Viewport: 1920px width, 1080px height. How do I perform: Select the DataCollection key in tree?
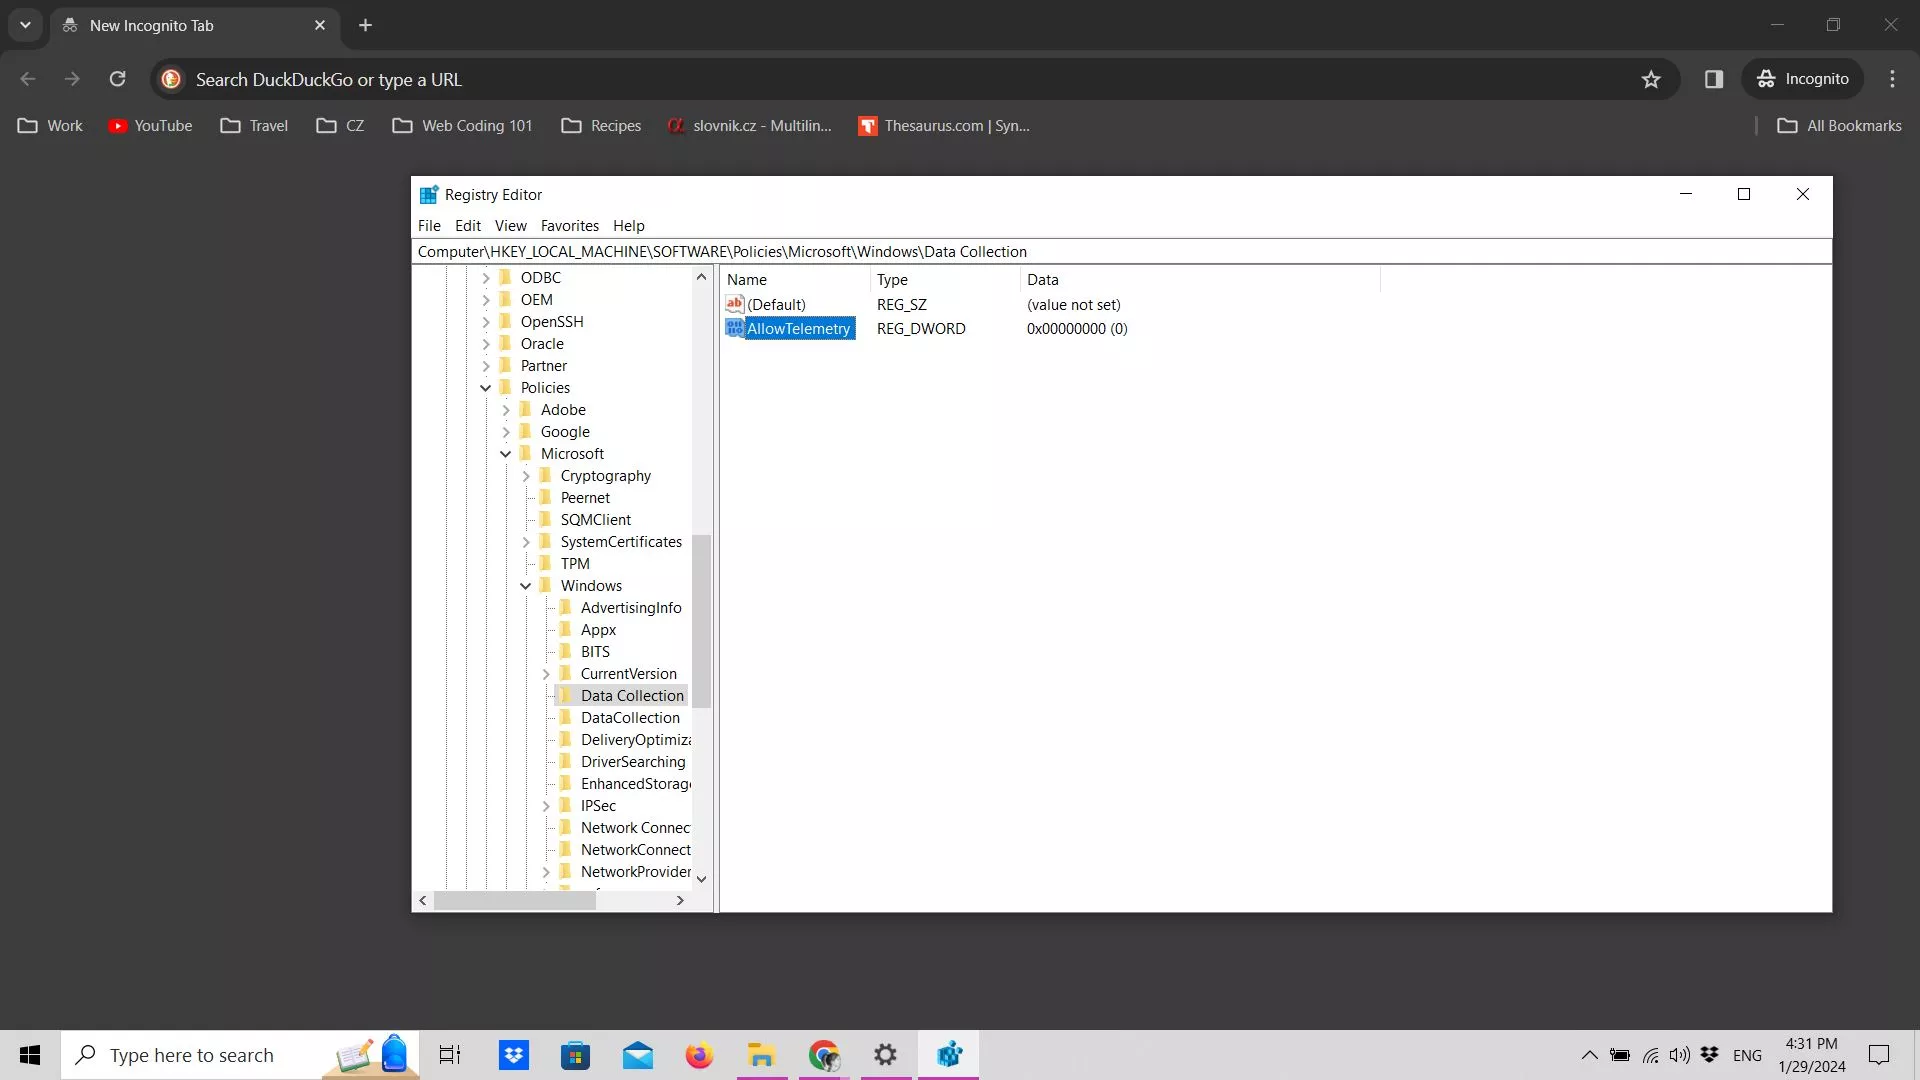pyautogui.click(x=630, y=718)
